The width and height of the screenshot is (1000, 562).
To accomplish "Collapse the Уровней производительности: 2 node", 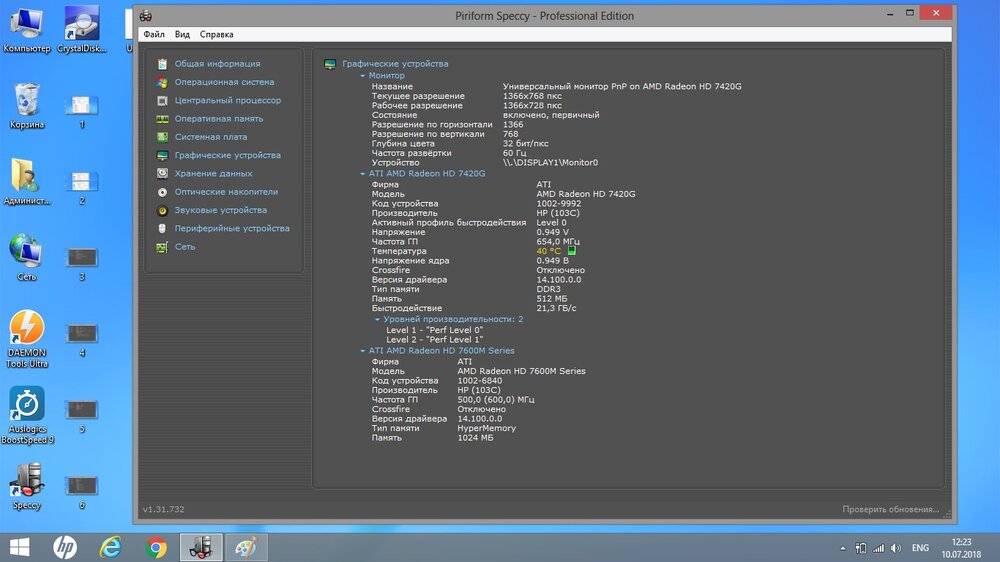I will pyautogui.click(x=377, y=319).
